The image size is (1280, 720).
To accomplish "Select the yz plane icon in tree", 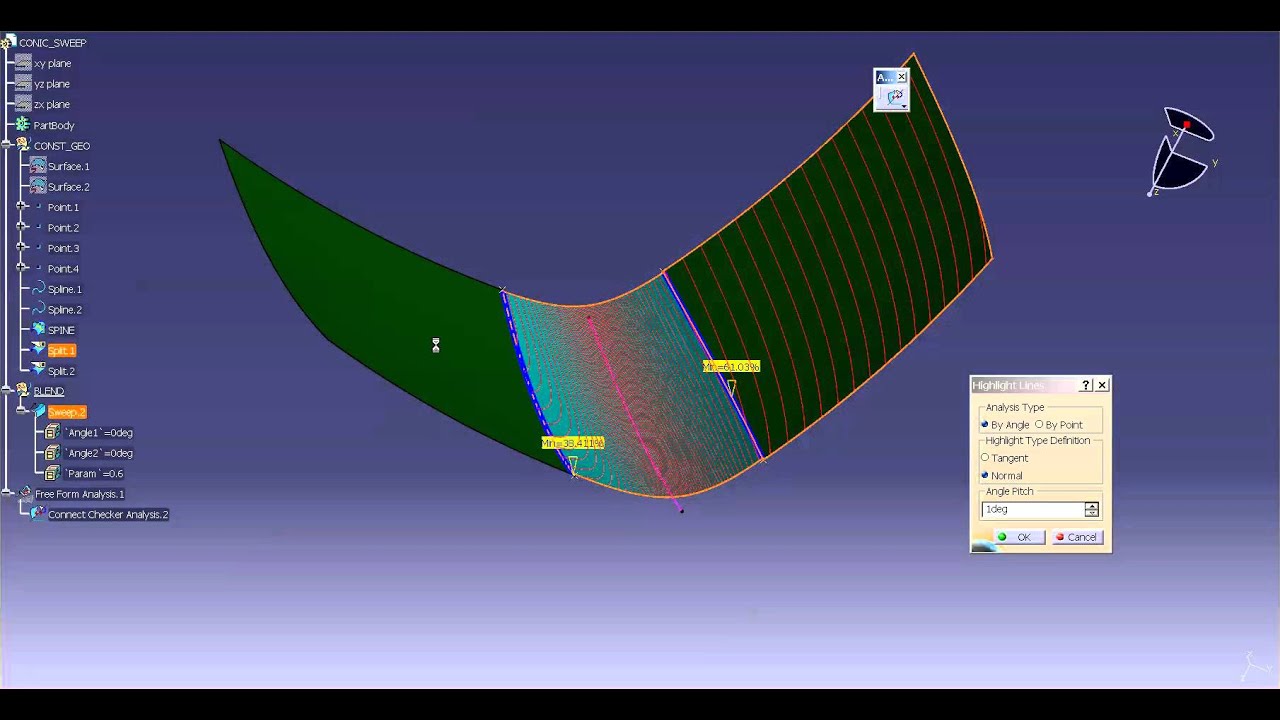I will point(23,84).
